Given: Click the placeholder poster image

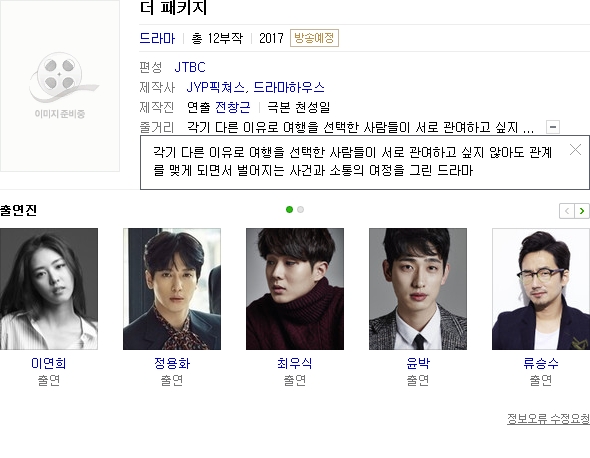Looking at the screenshot, I should pyautogui.click(x=60, y=86).
